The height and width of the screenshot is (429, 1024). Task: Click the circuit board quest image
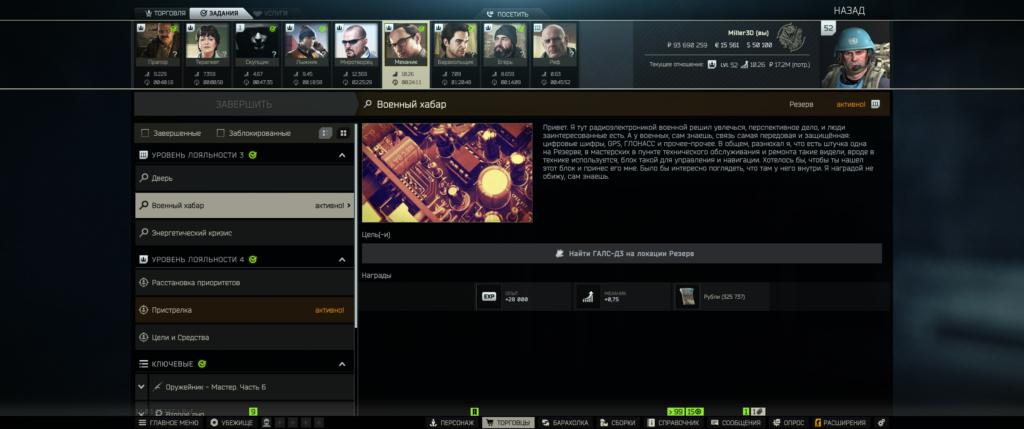click(447, 173)
